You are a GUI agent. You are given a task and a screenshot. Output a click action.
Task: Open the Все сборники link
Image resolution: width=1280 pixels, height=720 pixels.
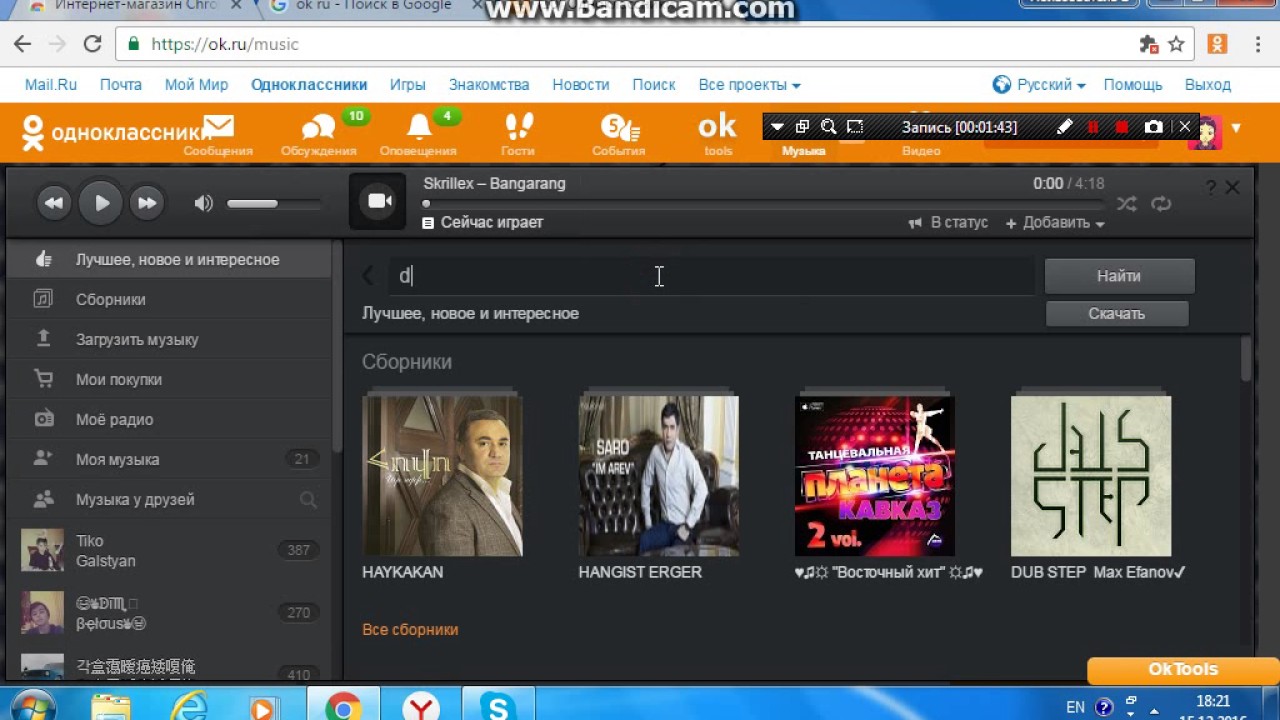410,629
